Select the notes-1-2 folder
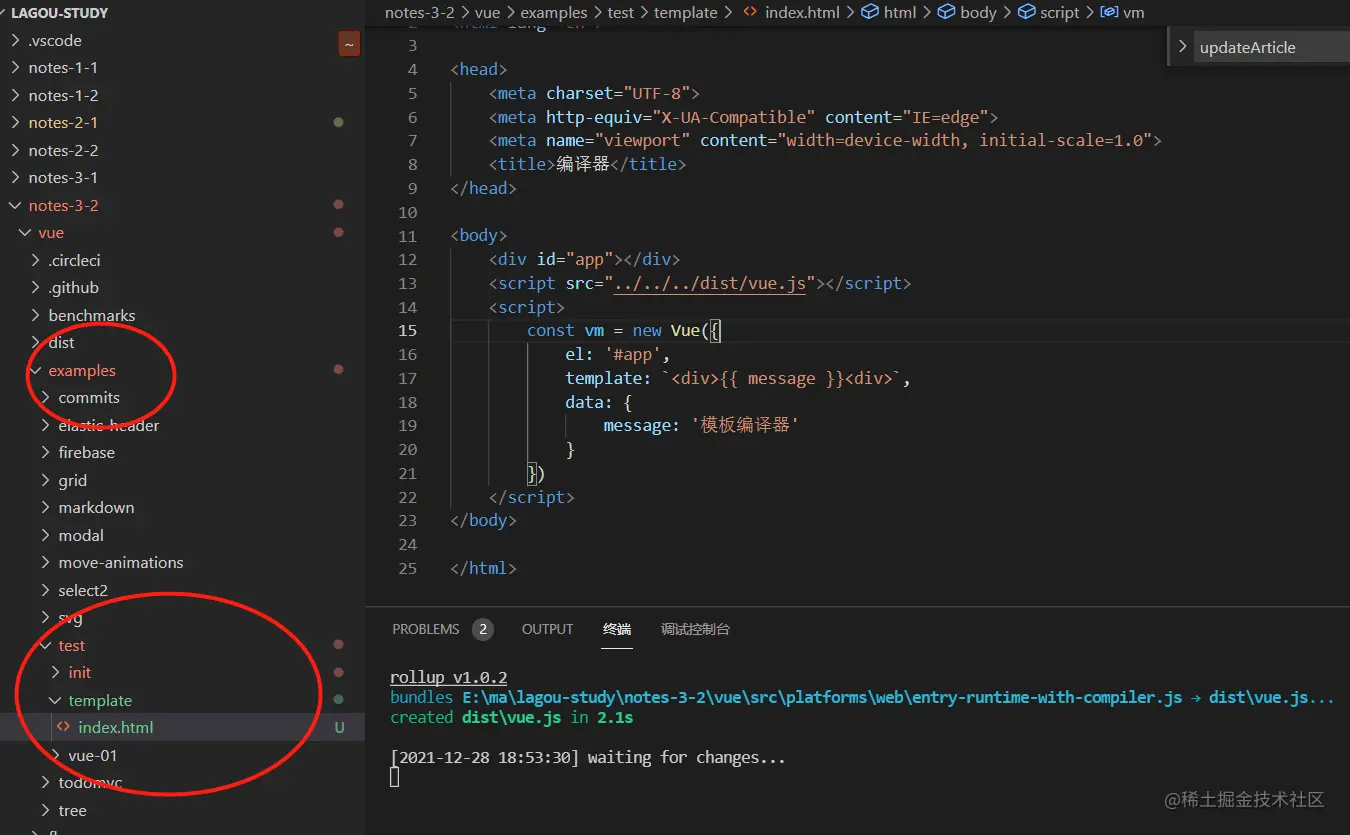 pos(63,96)
